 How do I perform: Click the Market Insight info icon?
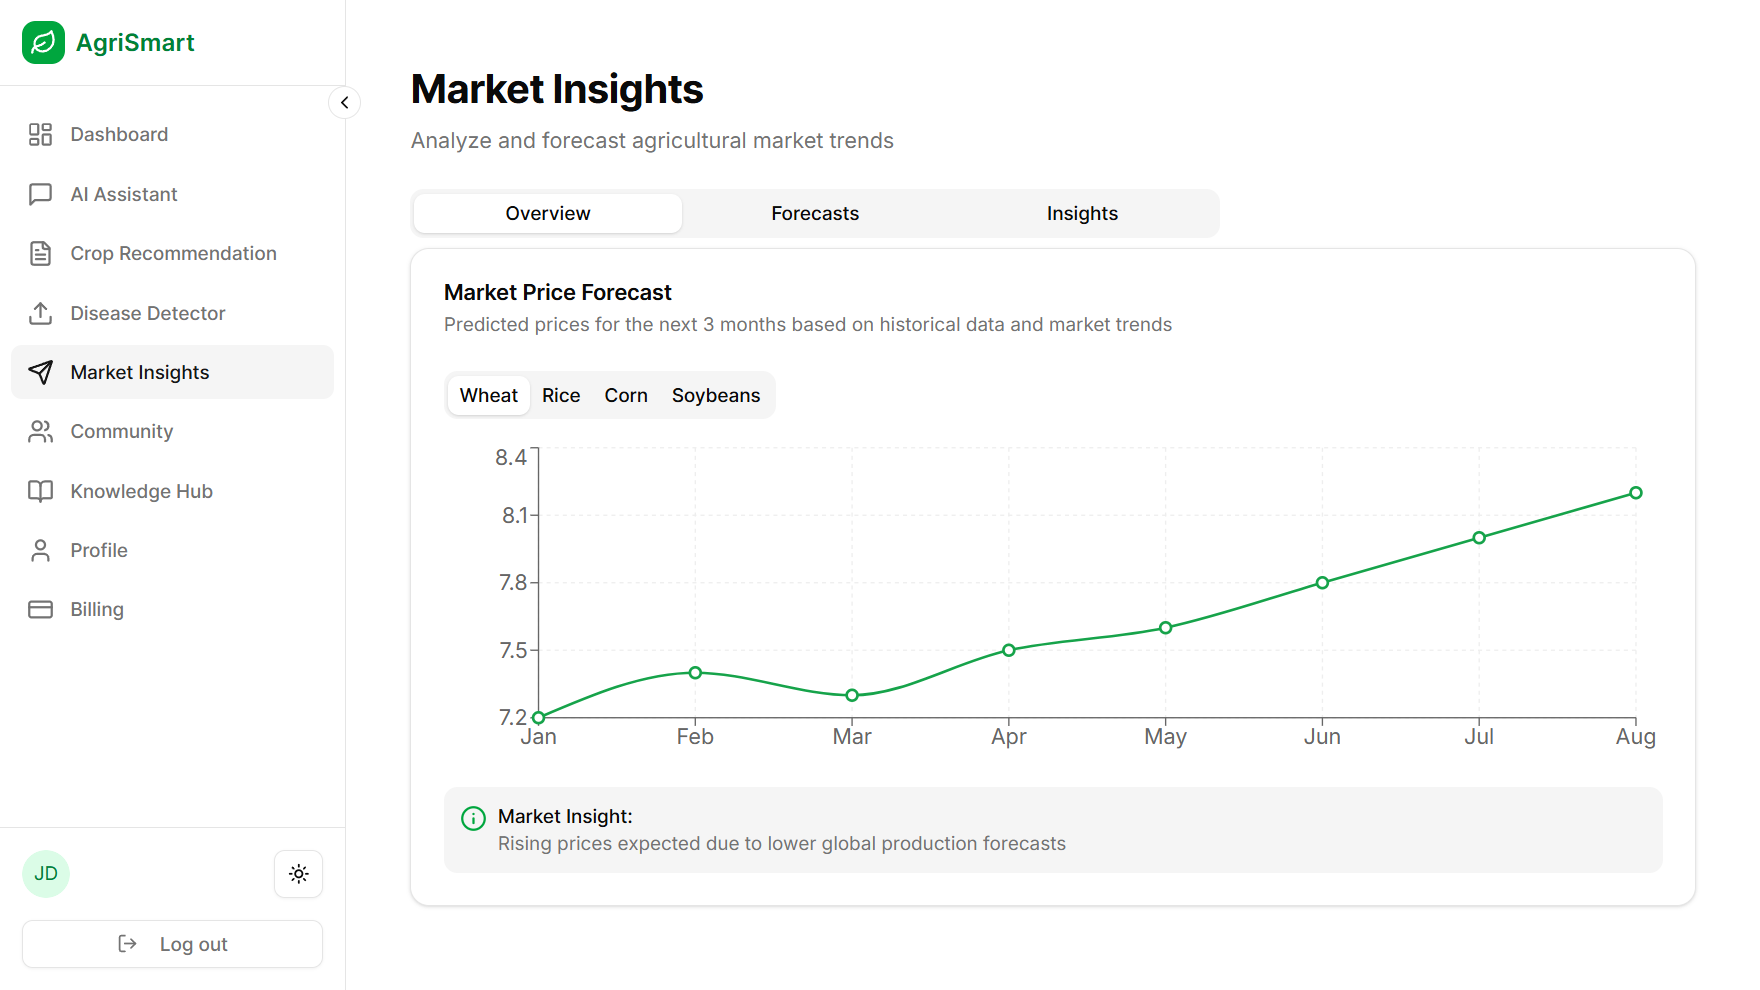[473, 819]
